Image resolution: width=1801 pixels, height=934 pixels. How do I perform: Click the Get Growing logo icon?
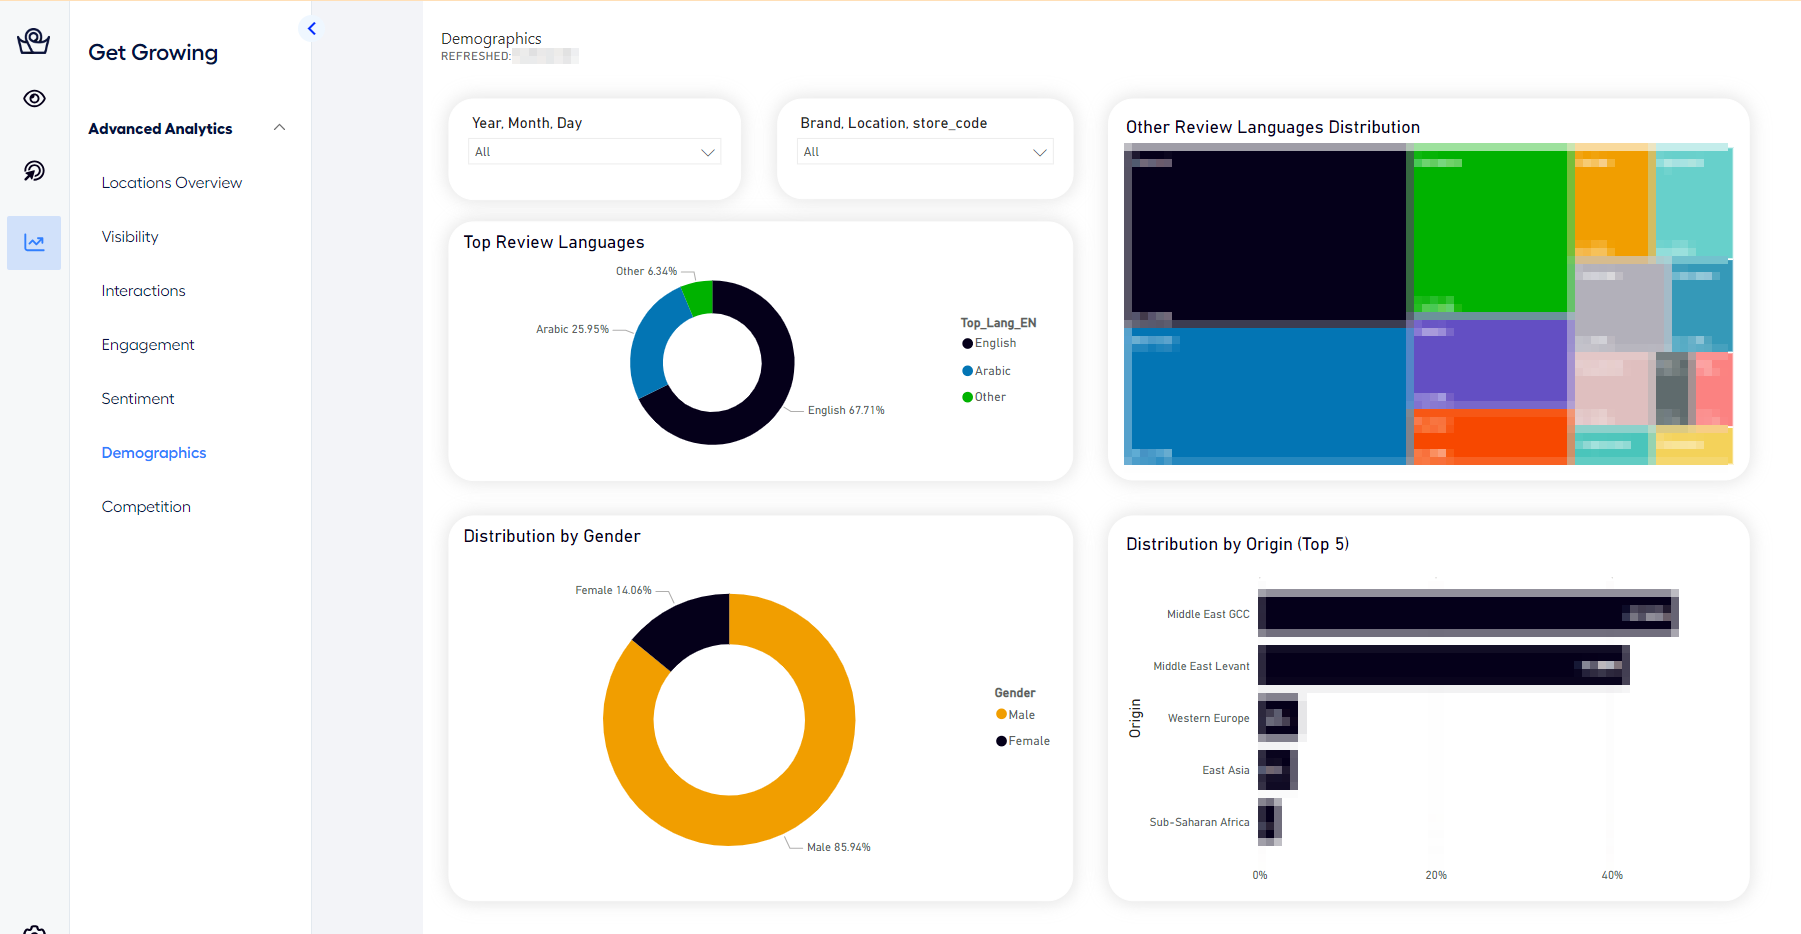point(34,41)
